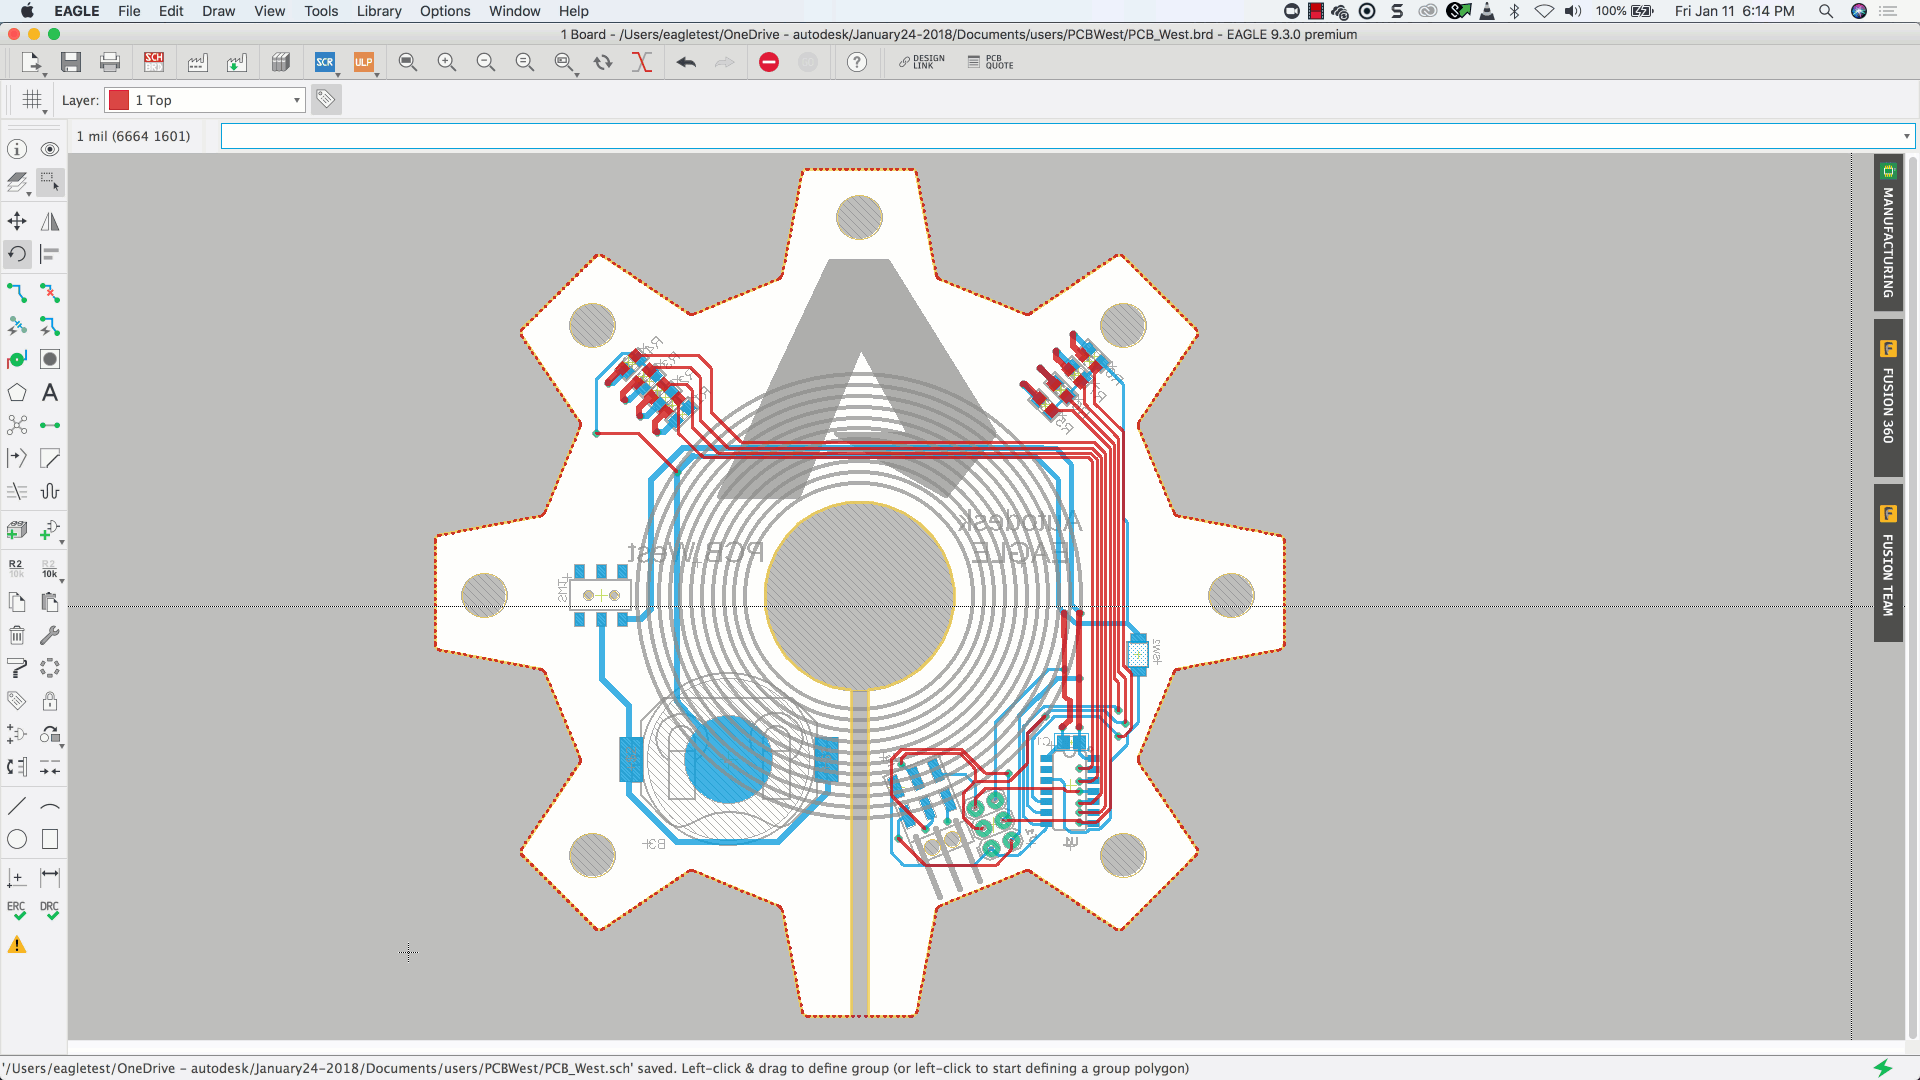Expand the command line history arrow
The image size is (1920, 1080).
click(1906, 136)
